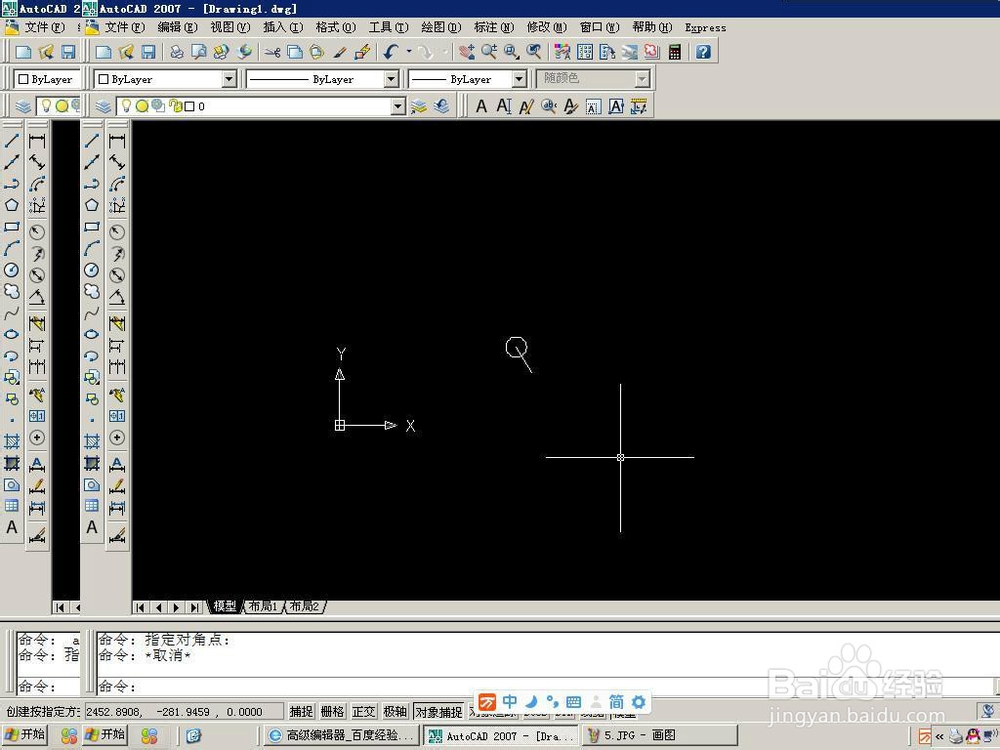1000x750 pixels.
Task: Open the QuickCalc calculator icon
Action: pos(675,52)
